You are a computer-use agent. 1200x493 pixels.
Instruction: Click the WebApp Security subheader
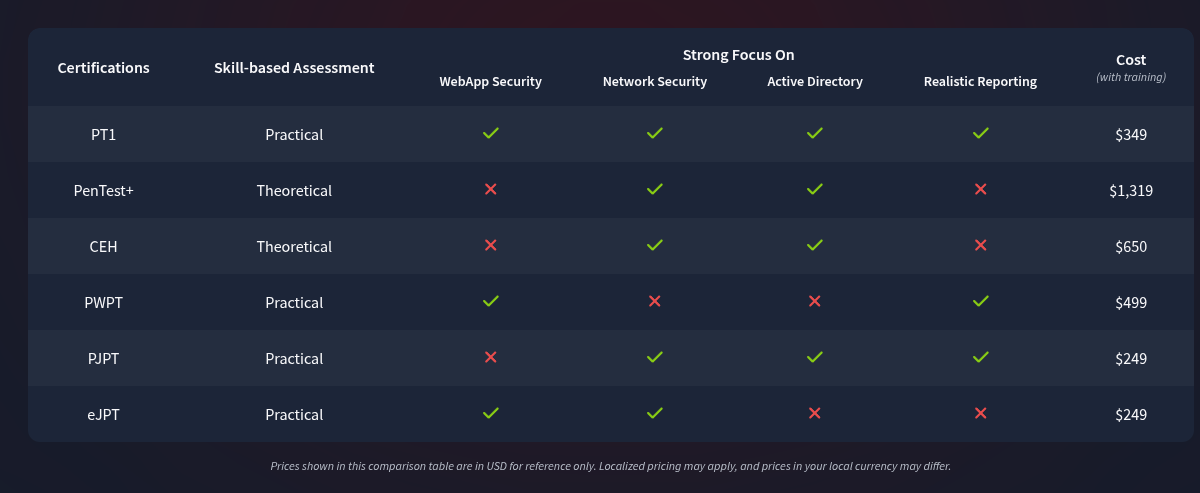tap(490, 82)
